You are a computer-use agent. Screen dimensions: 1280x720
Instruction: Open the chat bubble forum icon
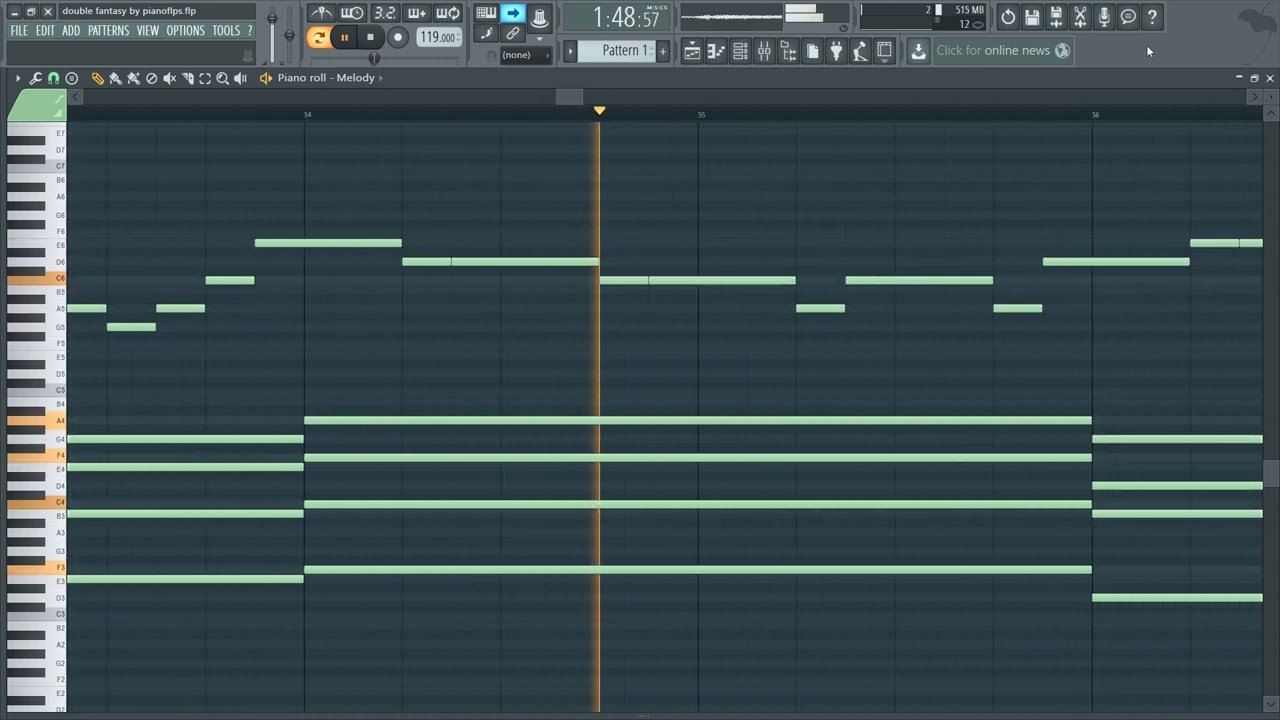(x=1128, y=16)
